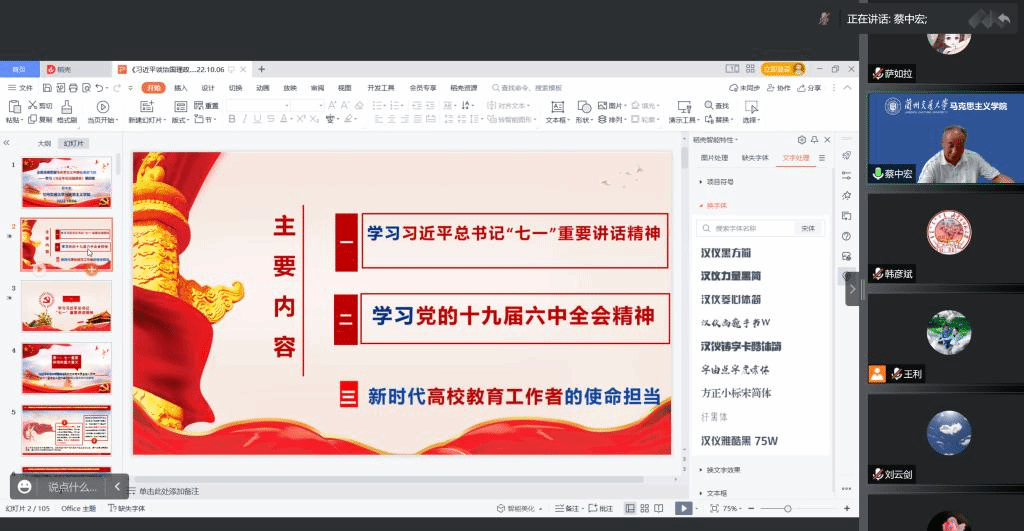1024x531 pixels.
Task: Click the New Slide (新建幻灯片) icon
Action: [143, 110]
